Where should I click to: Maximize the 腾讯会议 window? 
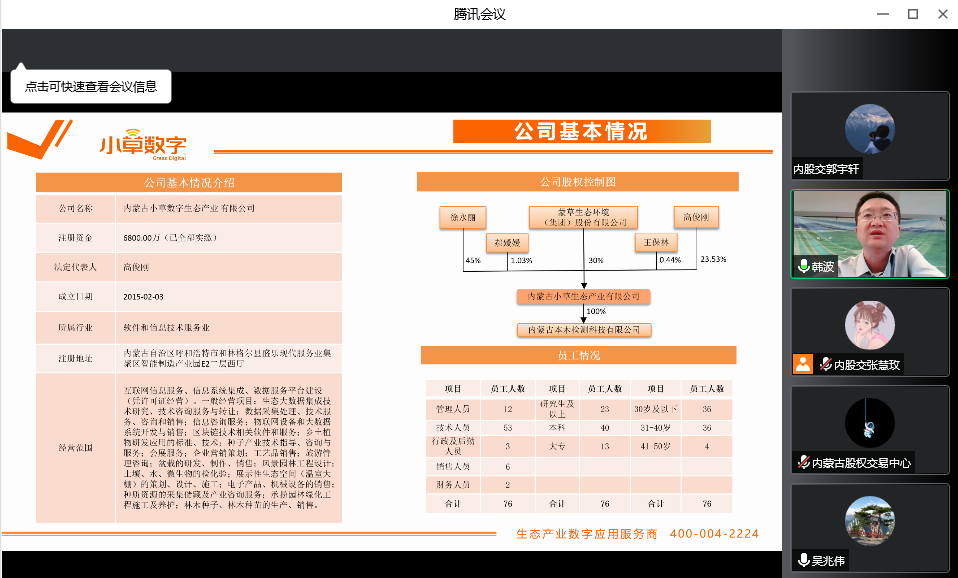tap(913, 14)
